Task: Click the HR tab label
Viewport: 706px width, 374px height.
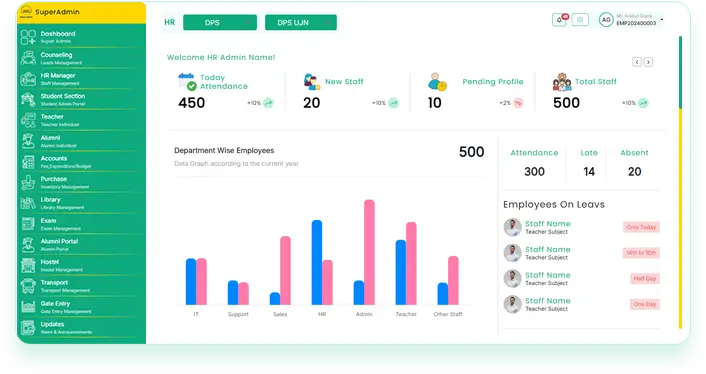Action: coord(170,23)
